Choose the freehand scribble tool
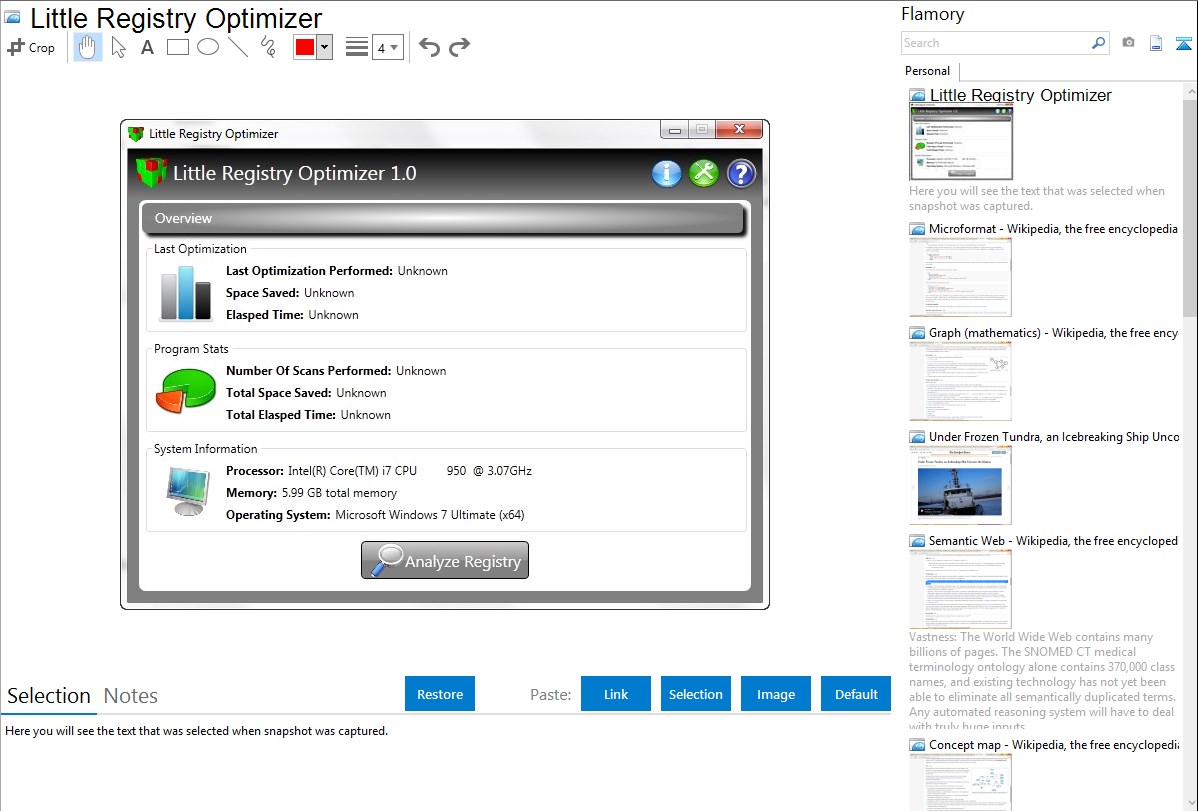Viewport: 1198px width, 811px height. 268,47
